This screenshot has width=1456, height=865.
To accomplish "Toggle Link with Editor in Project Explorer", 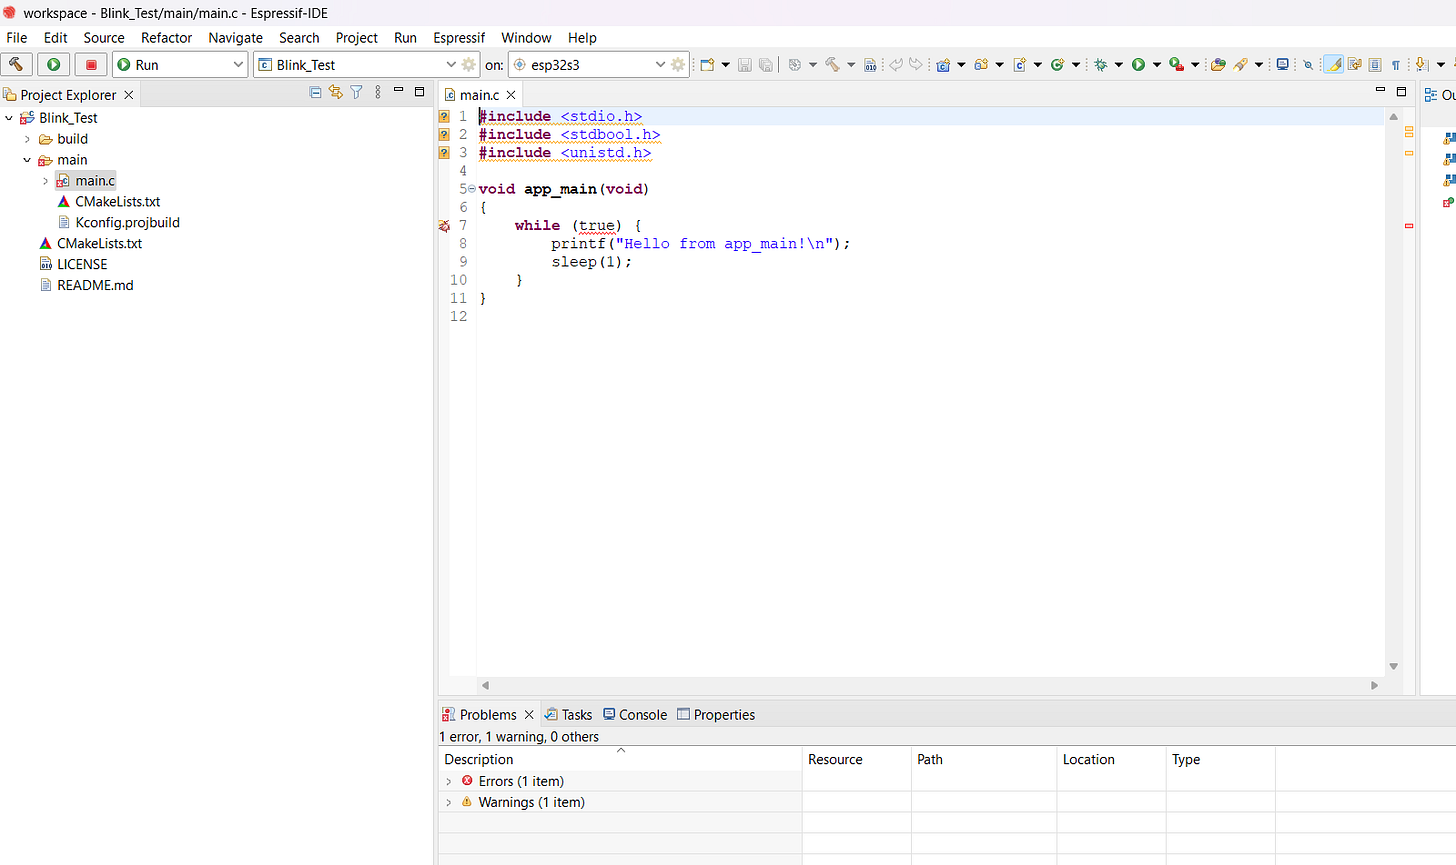I will pyautogui.click(x=336, y=93).
